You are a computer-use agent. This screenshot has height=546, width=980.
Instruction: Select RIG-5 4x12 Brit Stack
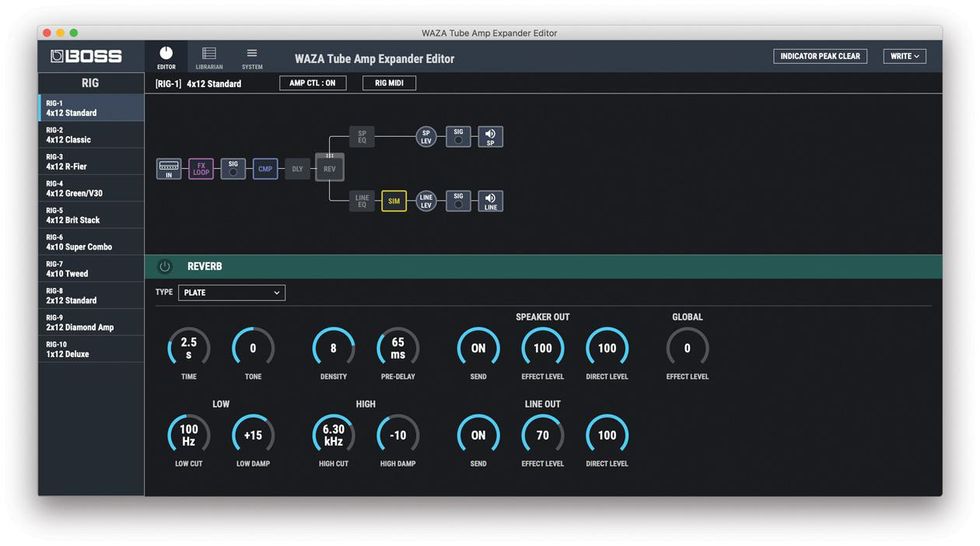tap(91, 215)
